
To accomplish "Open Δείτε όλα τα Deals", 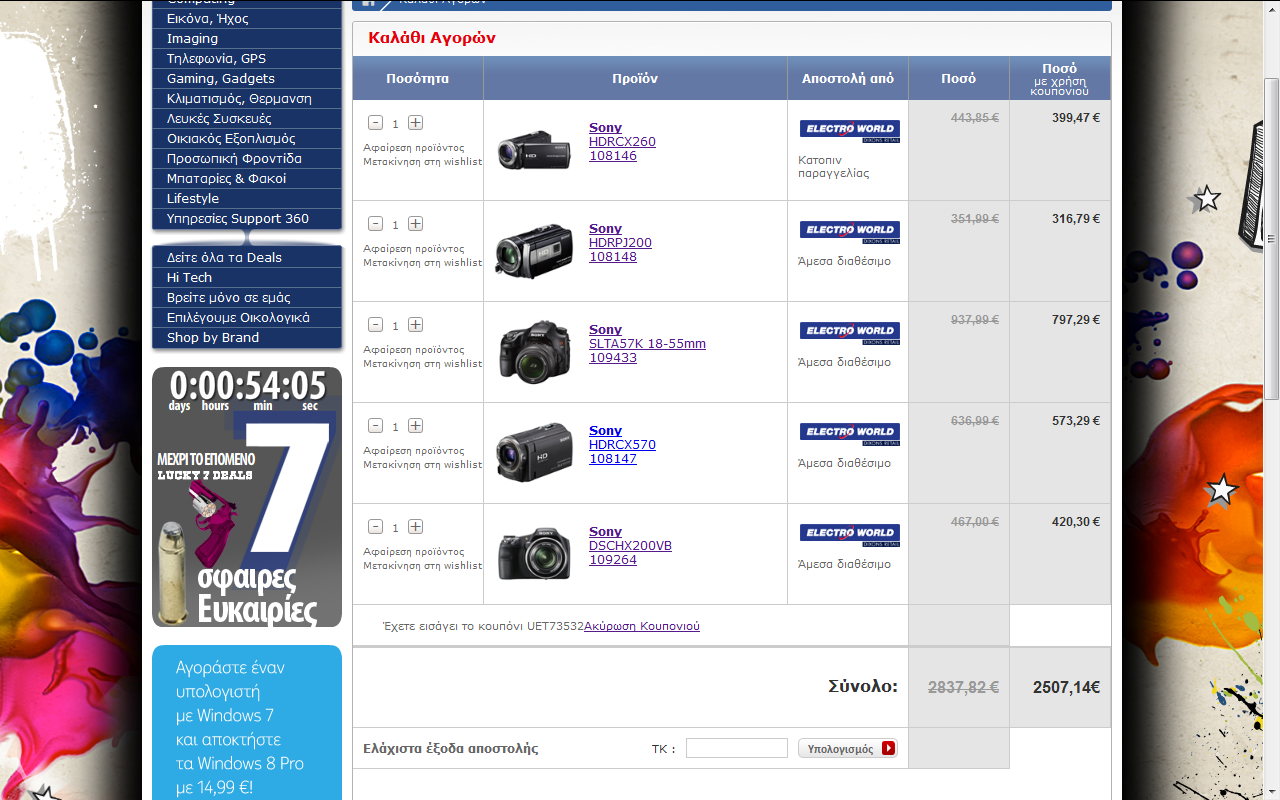I will [247, 257].
